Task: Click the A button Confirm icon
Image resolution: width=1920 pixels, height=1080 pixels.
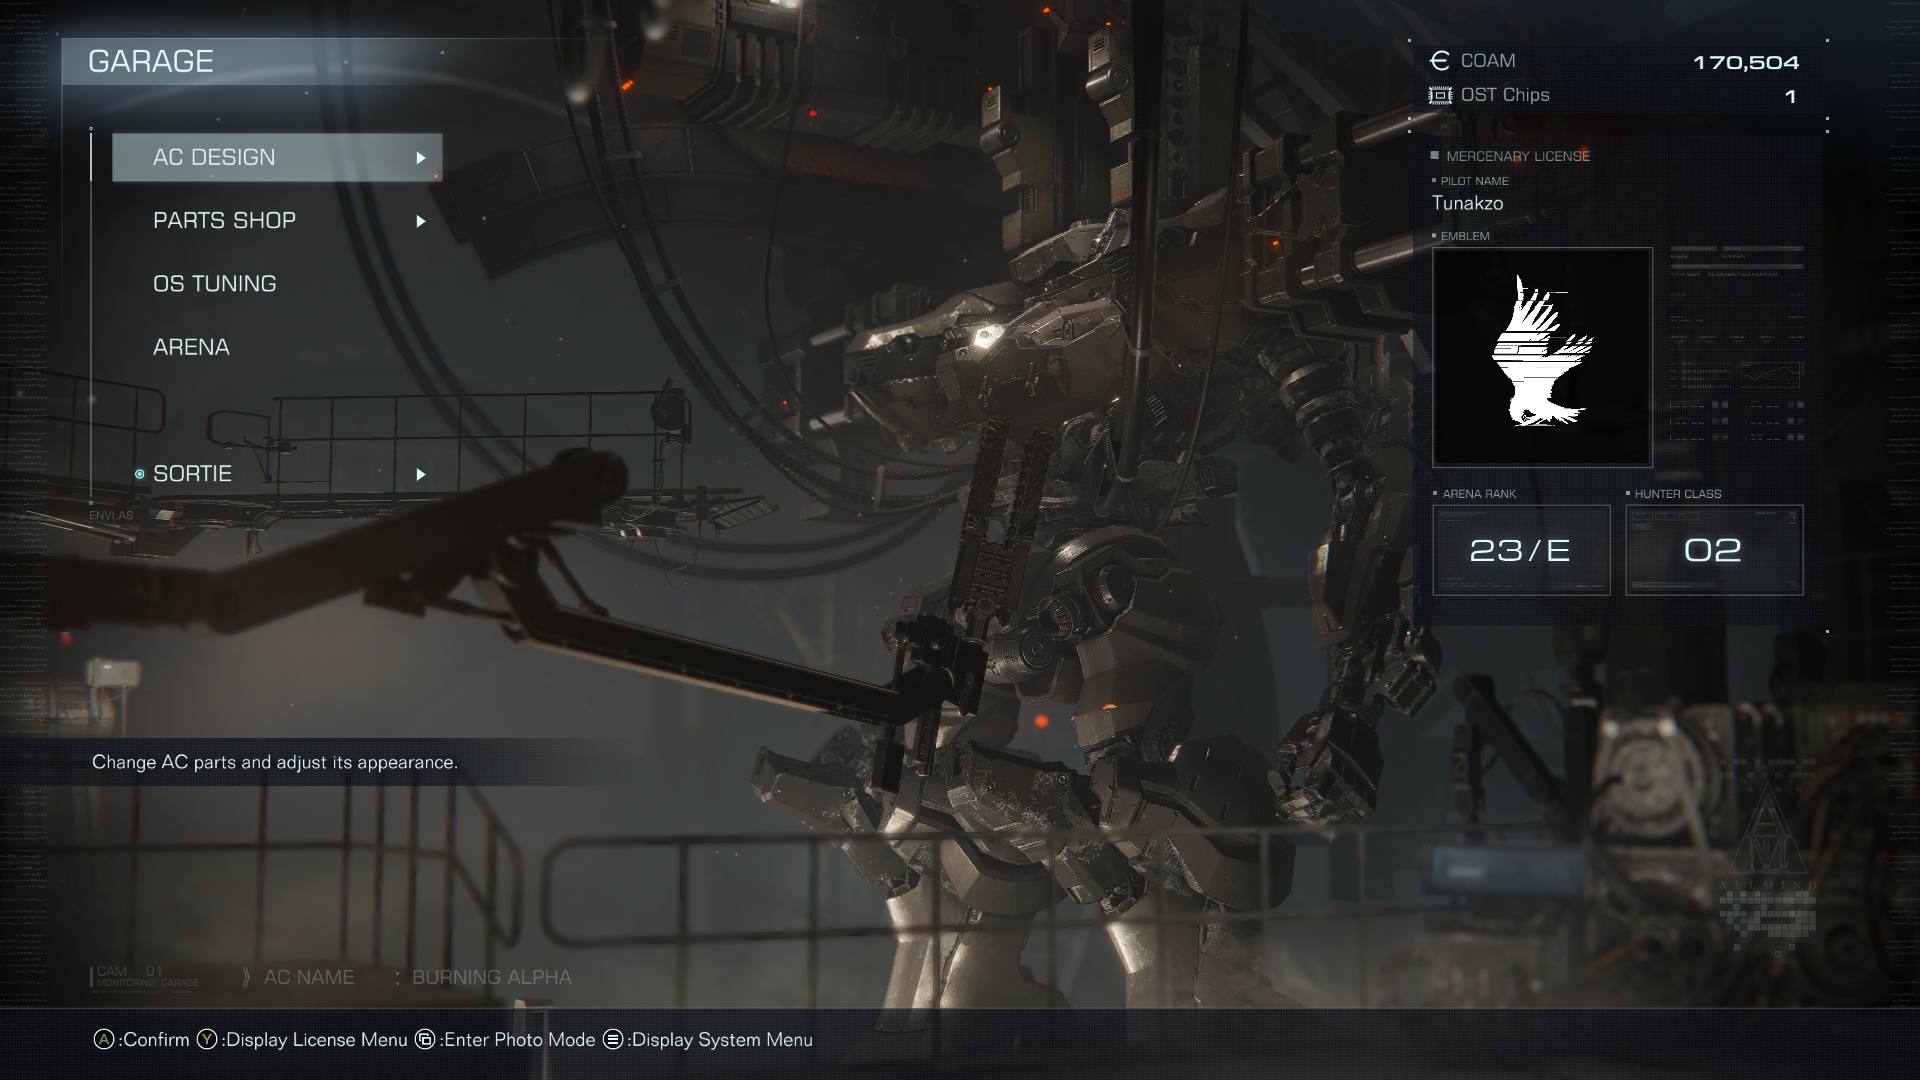Action: pyautogui.click(x=104, y=1040)
